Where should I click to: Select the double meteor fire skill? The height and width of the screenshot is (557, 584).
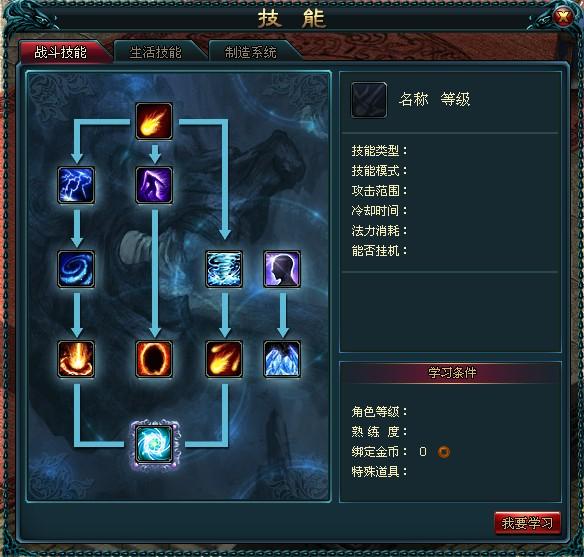tap(224, 359)
